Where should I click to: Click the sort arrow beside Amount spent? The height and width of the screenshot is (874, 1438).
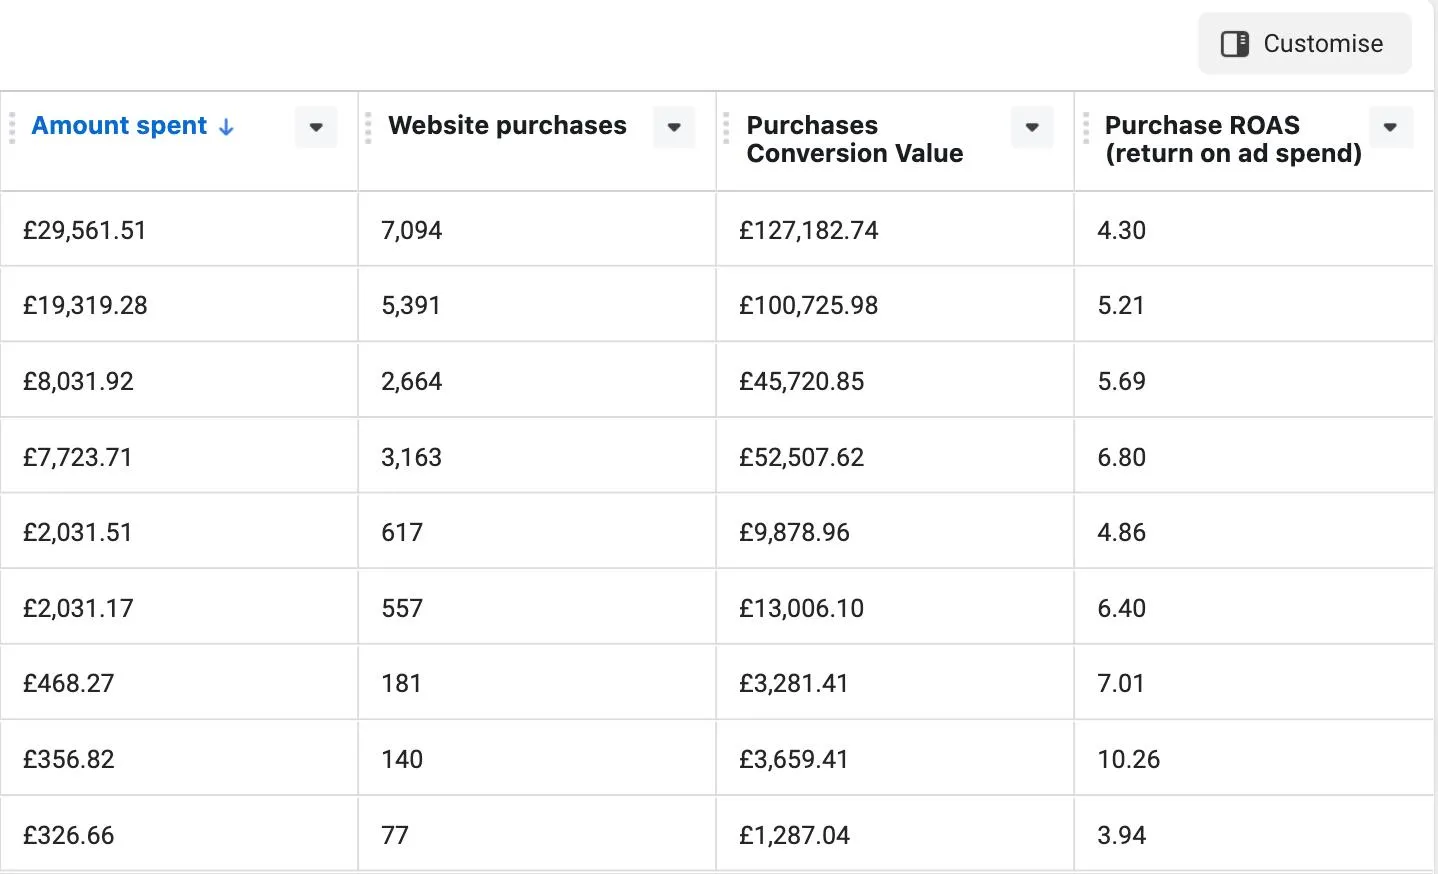[x=227, y=127]
